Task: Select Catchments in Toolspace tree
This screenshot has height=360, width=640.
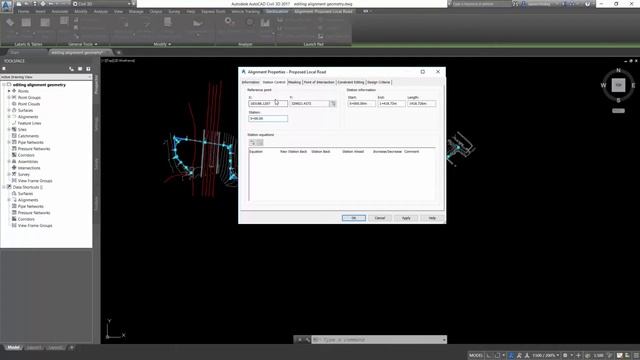Action: (28, 136)
